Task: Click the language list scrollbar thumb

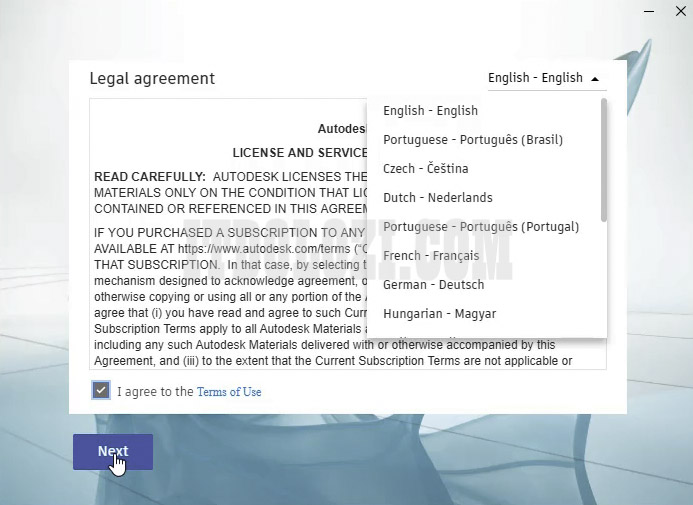Action: point(604,160)
